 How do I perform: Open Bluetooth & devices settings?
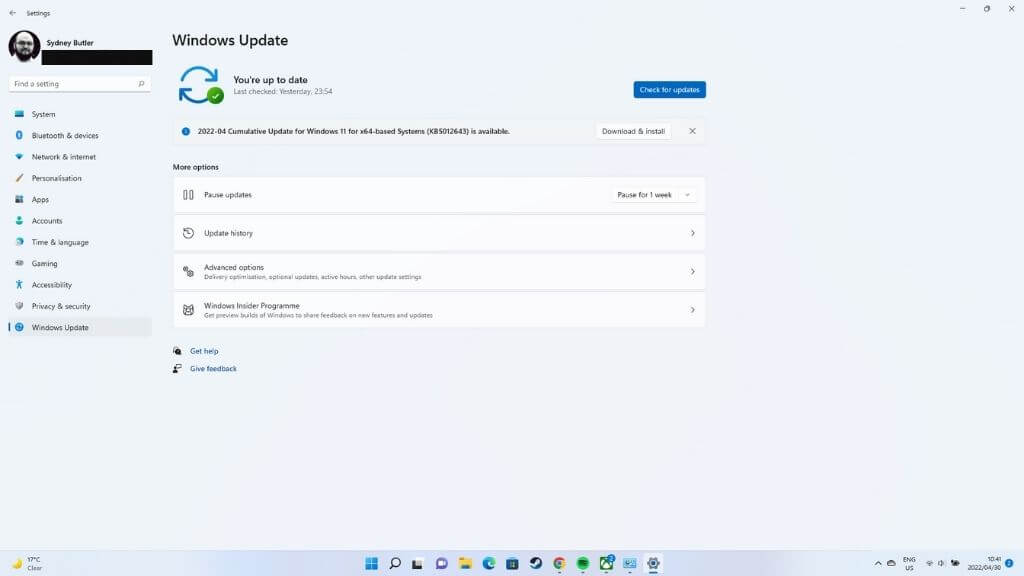(80, 136)
